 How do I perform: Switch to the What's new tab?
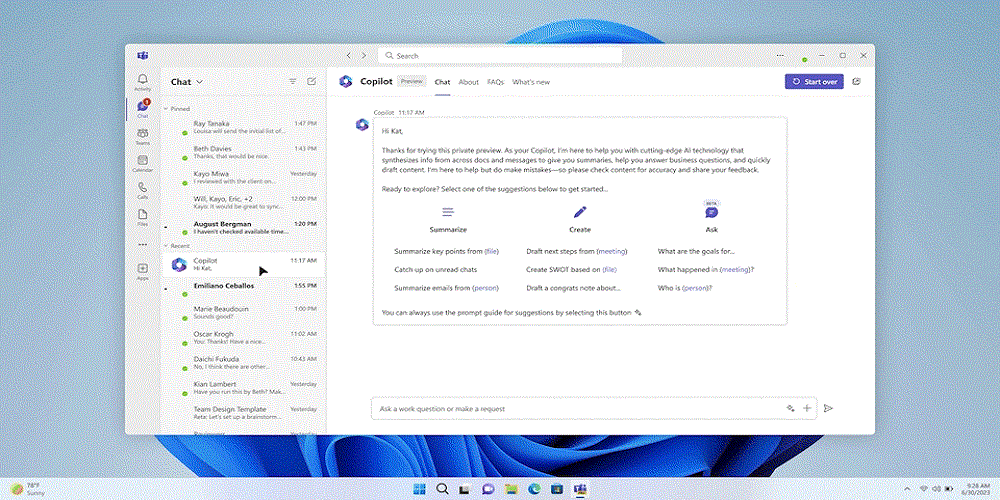click(x=531, y=82)
